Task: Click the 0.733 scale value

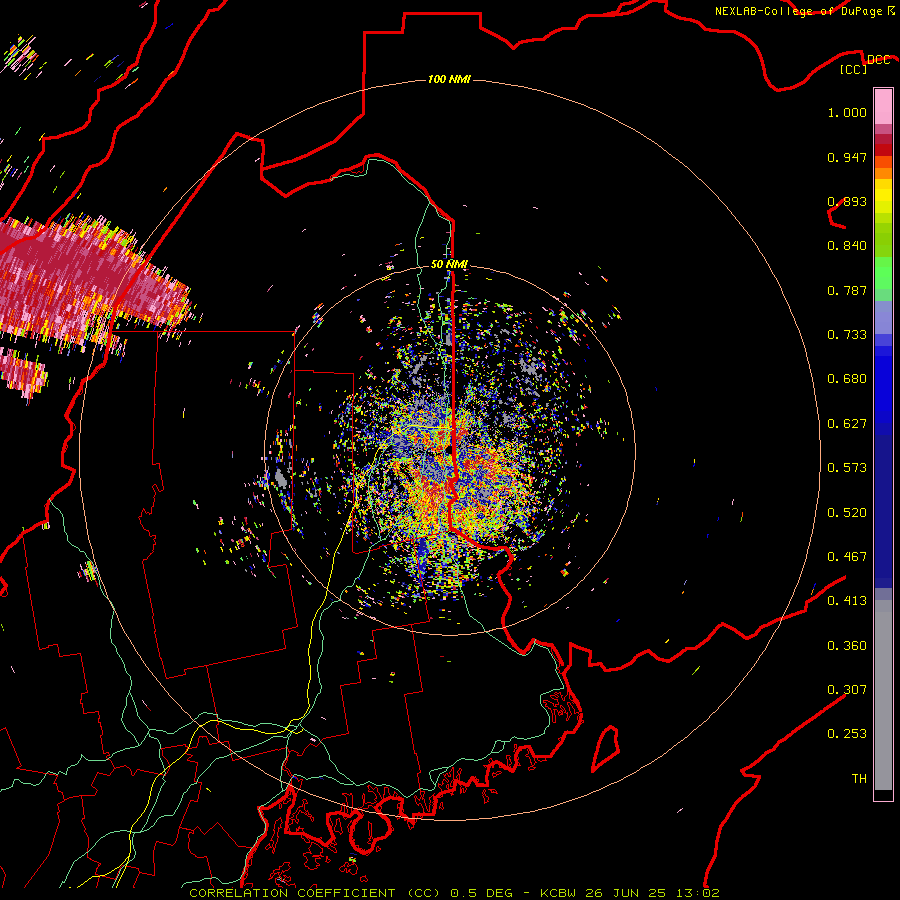Action: coord(847,335)
